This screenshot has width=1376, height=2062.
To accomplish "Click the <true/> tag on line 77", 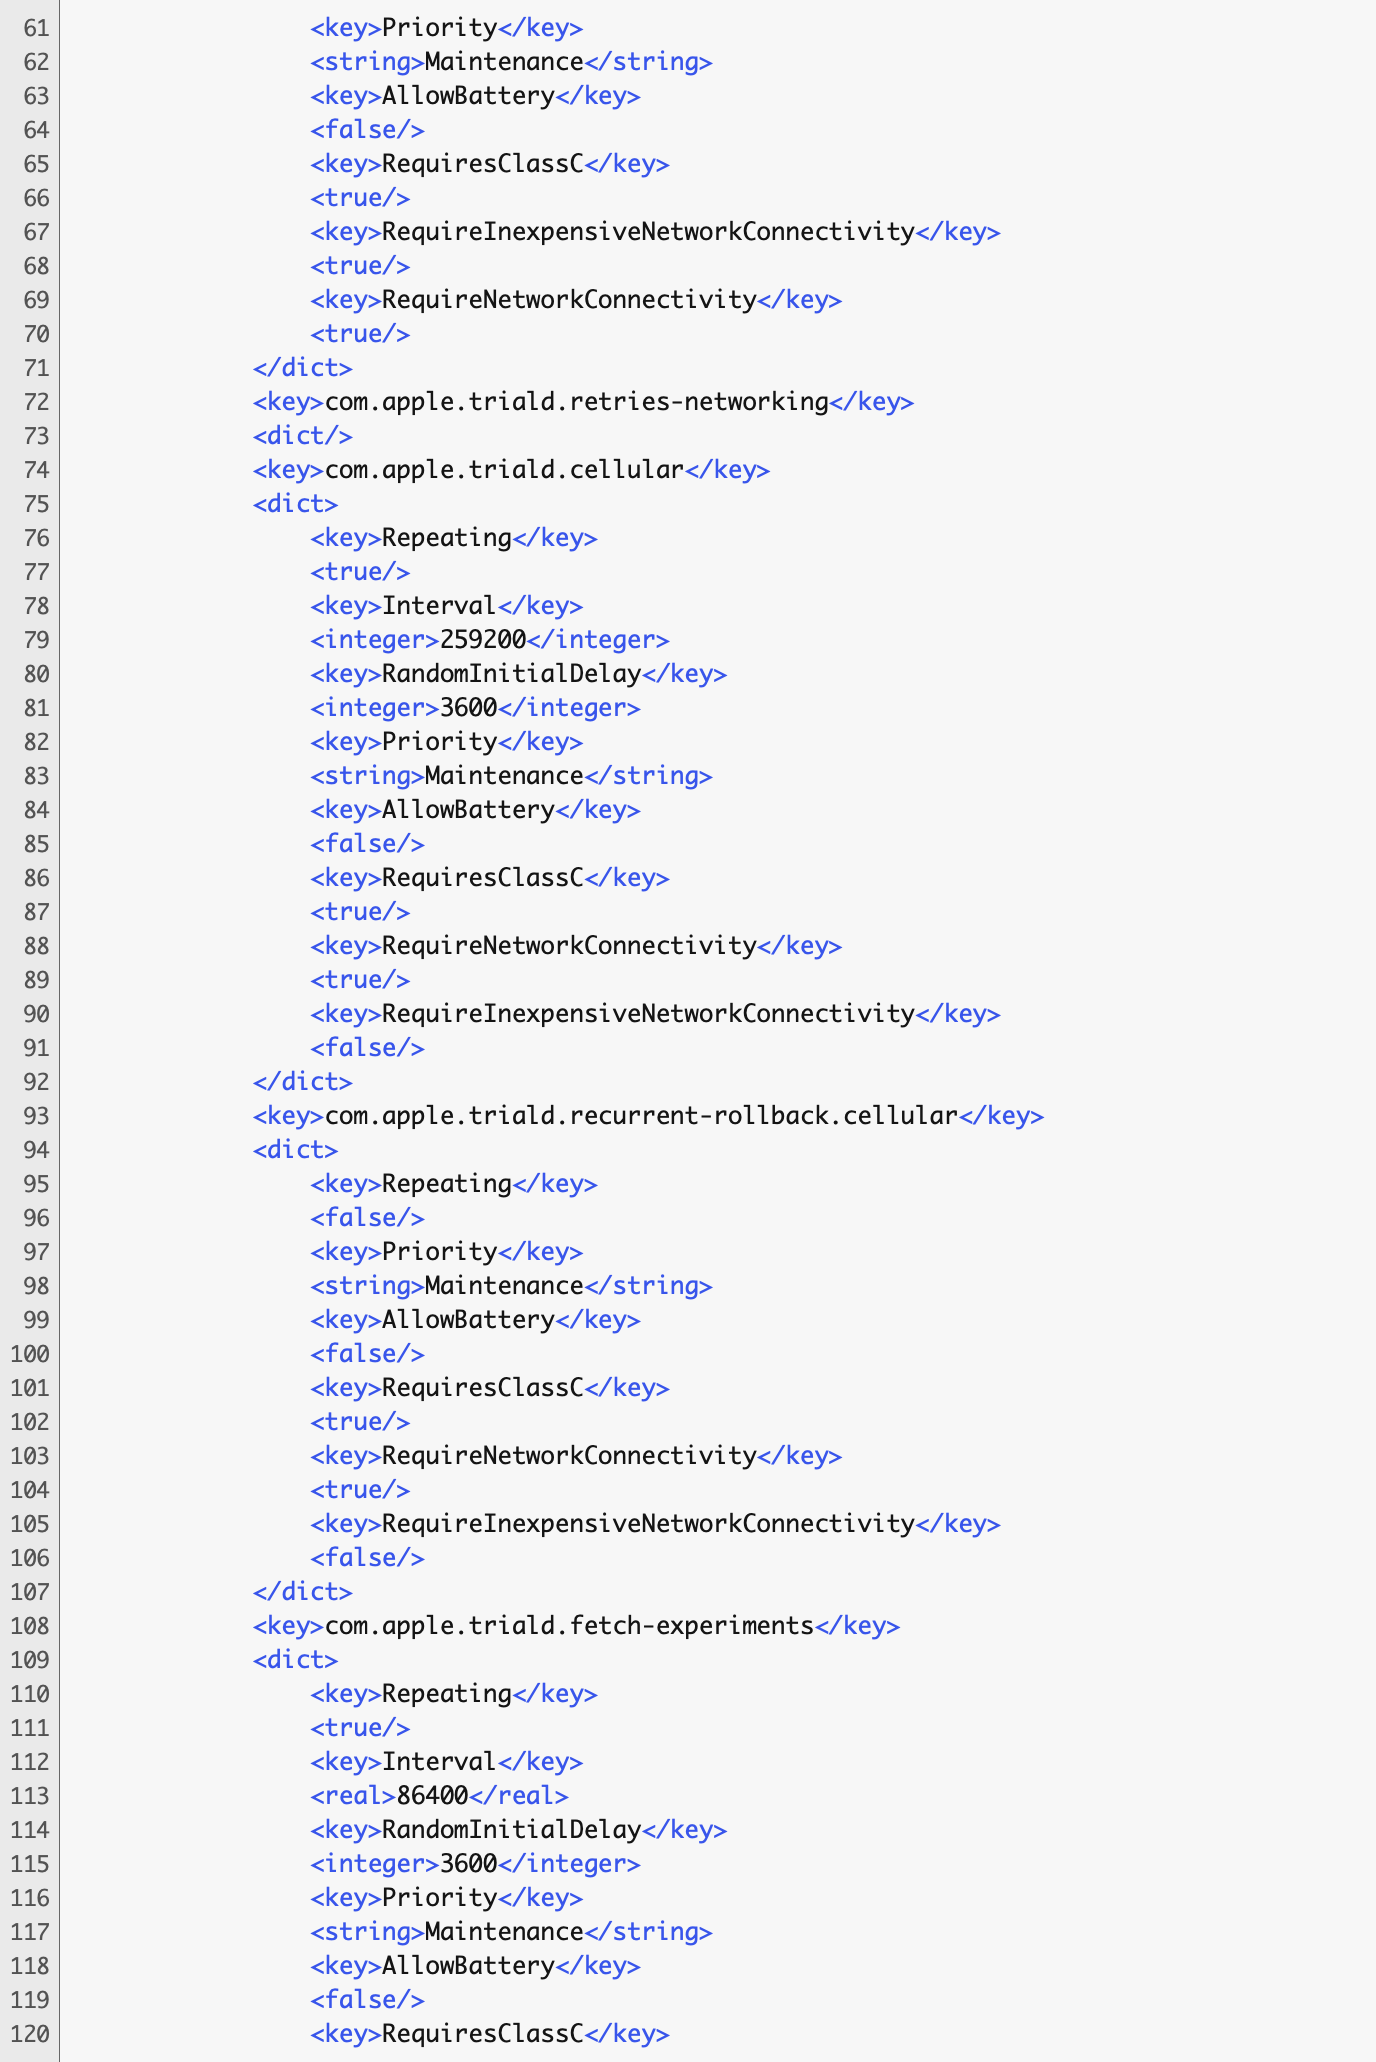I will [x=361, y=572].
